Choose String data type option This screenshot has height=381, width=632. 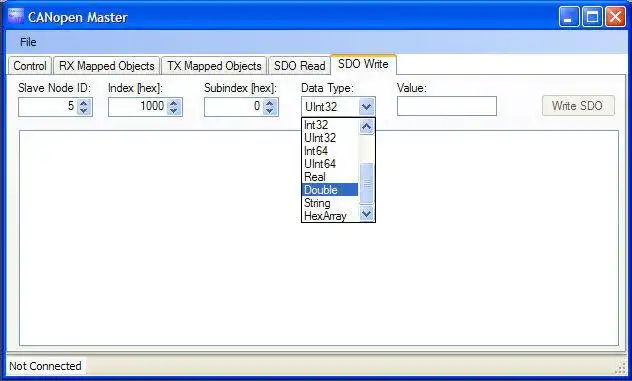pos(330,203)
